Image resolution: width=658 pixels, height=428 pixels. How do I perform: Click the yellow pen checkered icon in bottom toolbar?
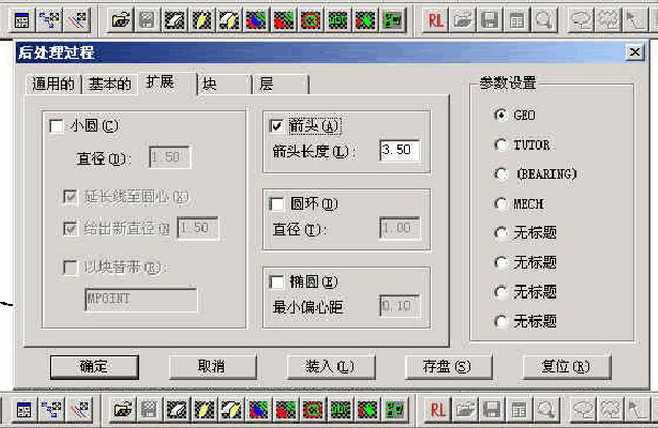pos(204,409)
